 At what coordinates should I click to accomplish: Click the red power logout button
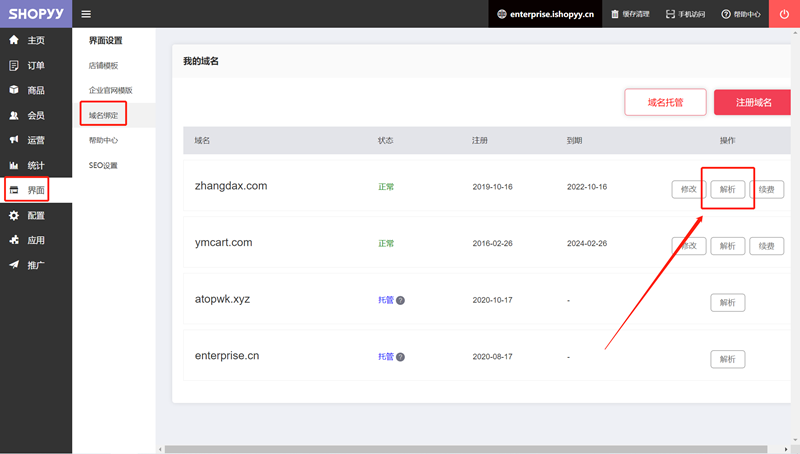click(x=784, y=14)
